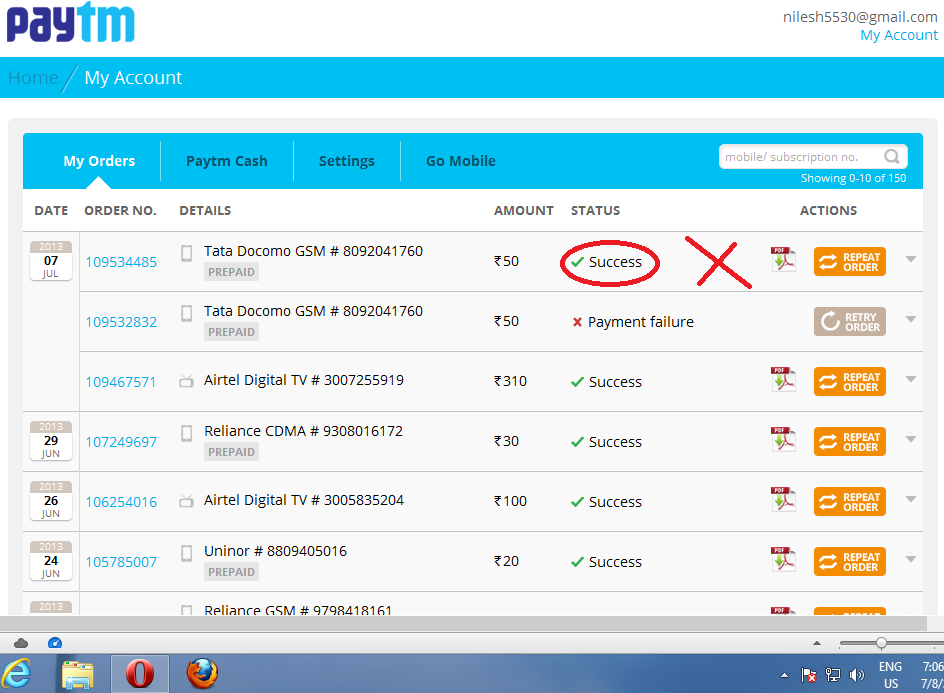
Task: Click the search magnifier icon
Action: pos(892,157)
